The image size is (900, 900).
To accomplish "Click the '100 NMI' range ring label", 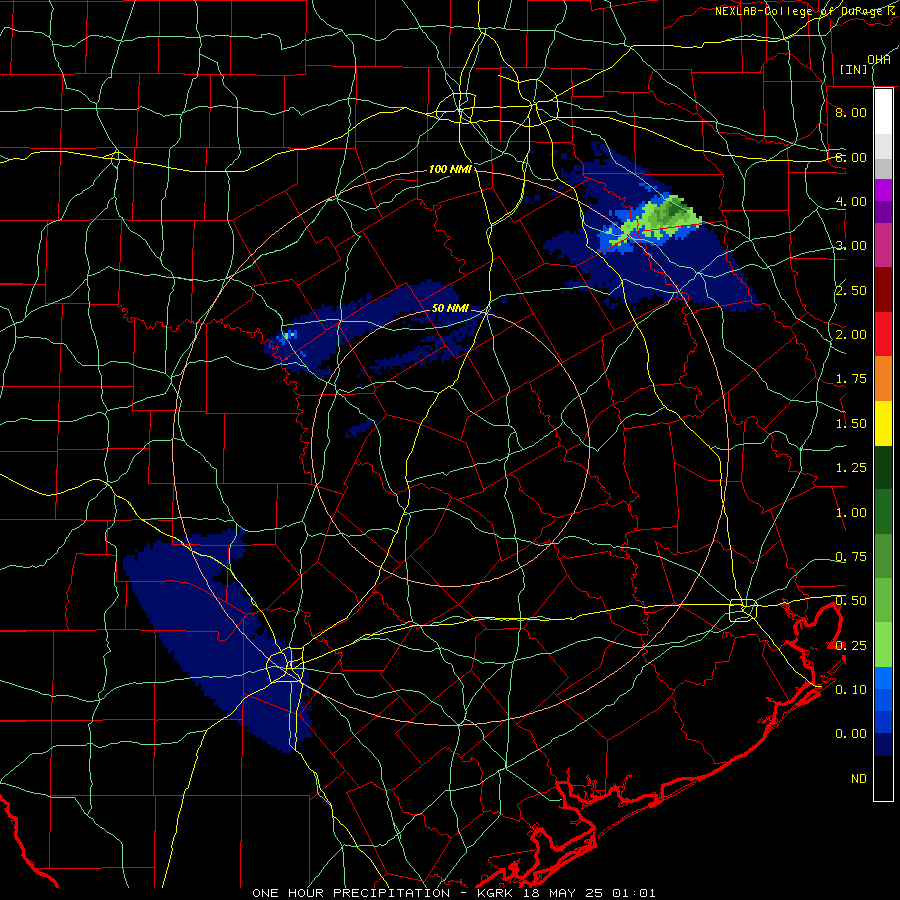I will point(450,169).
